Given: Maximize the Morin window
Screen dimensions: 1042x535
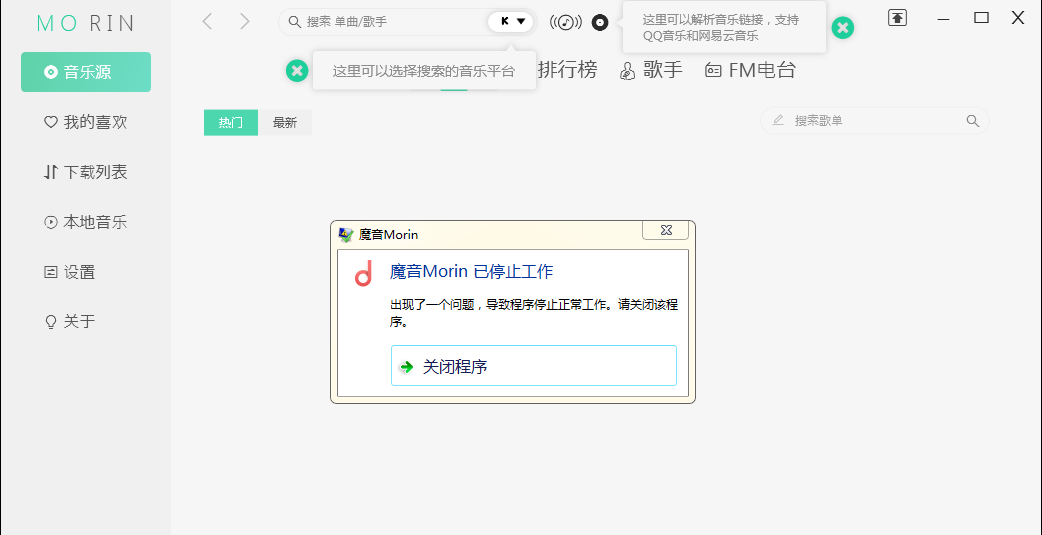Looking at the screenshot, I should (x=982, y=18).
